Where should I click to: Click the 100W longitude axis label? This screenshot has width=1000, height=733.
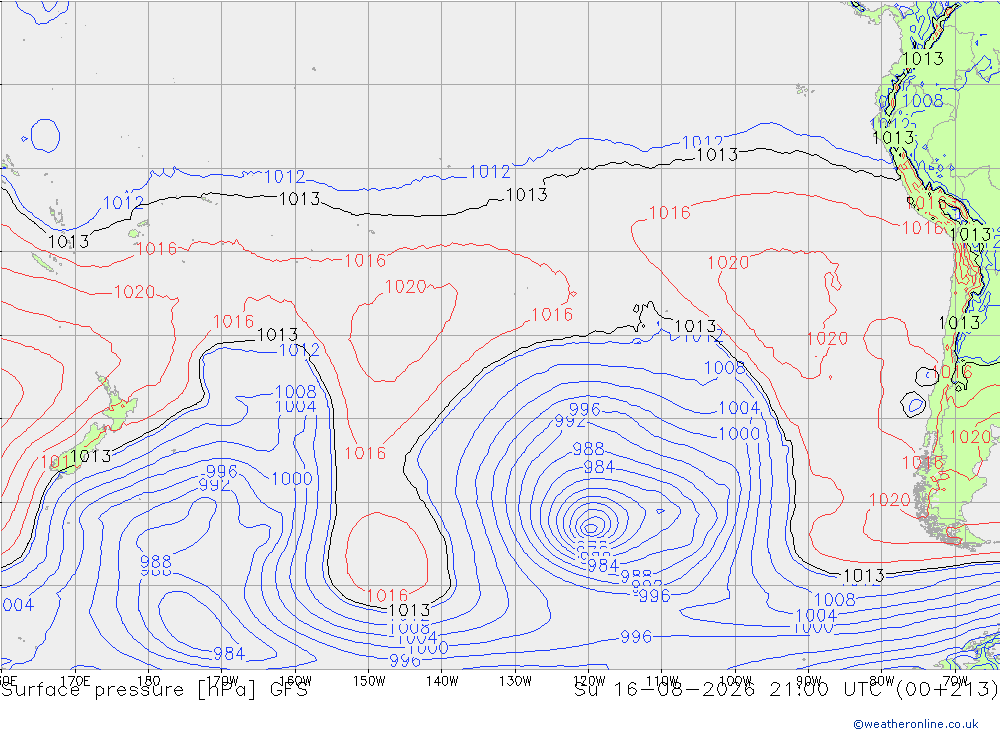coord(735,681)
